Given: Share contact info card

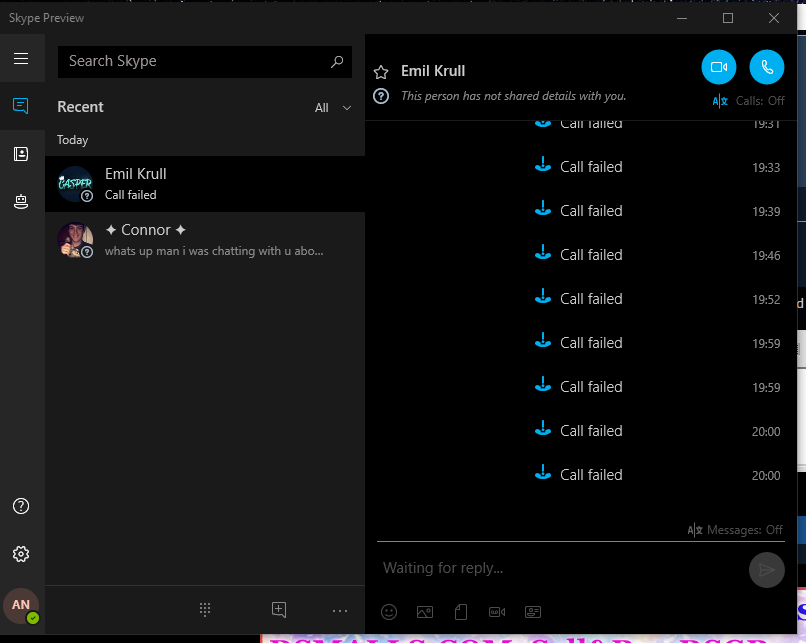Looking at the screenshot, I should pos(533,612).
